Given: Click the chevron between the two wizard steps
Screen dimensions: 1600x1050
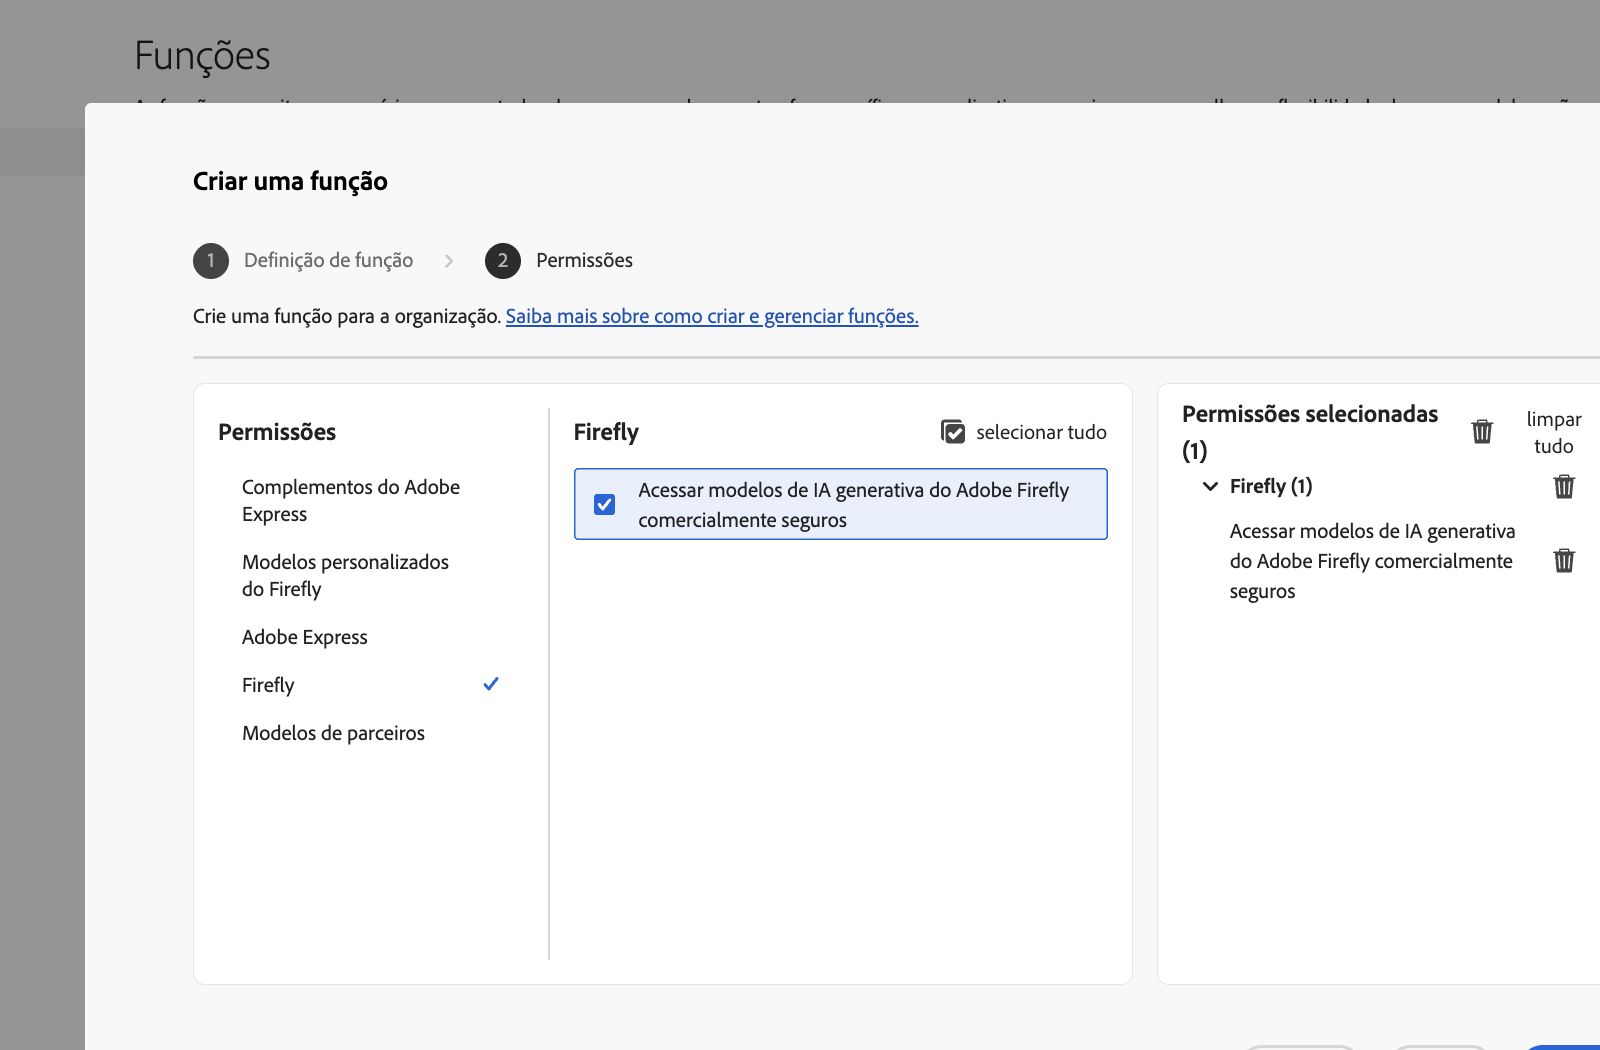Looking at the screenshot, I should click(449, 260).
